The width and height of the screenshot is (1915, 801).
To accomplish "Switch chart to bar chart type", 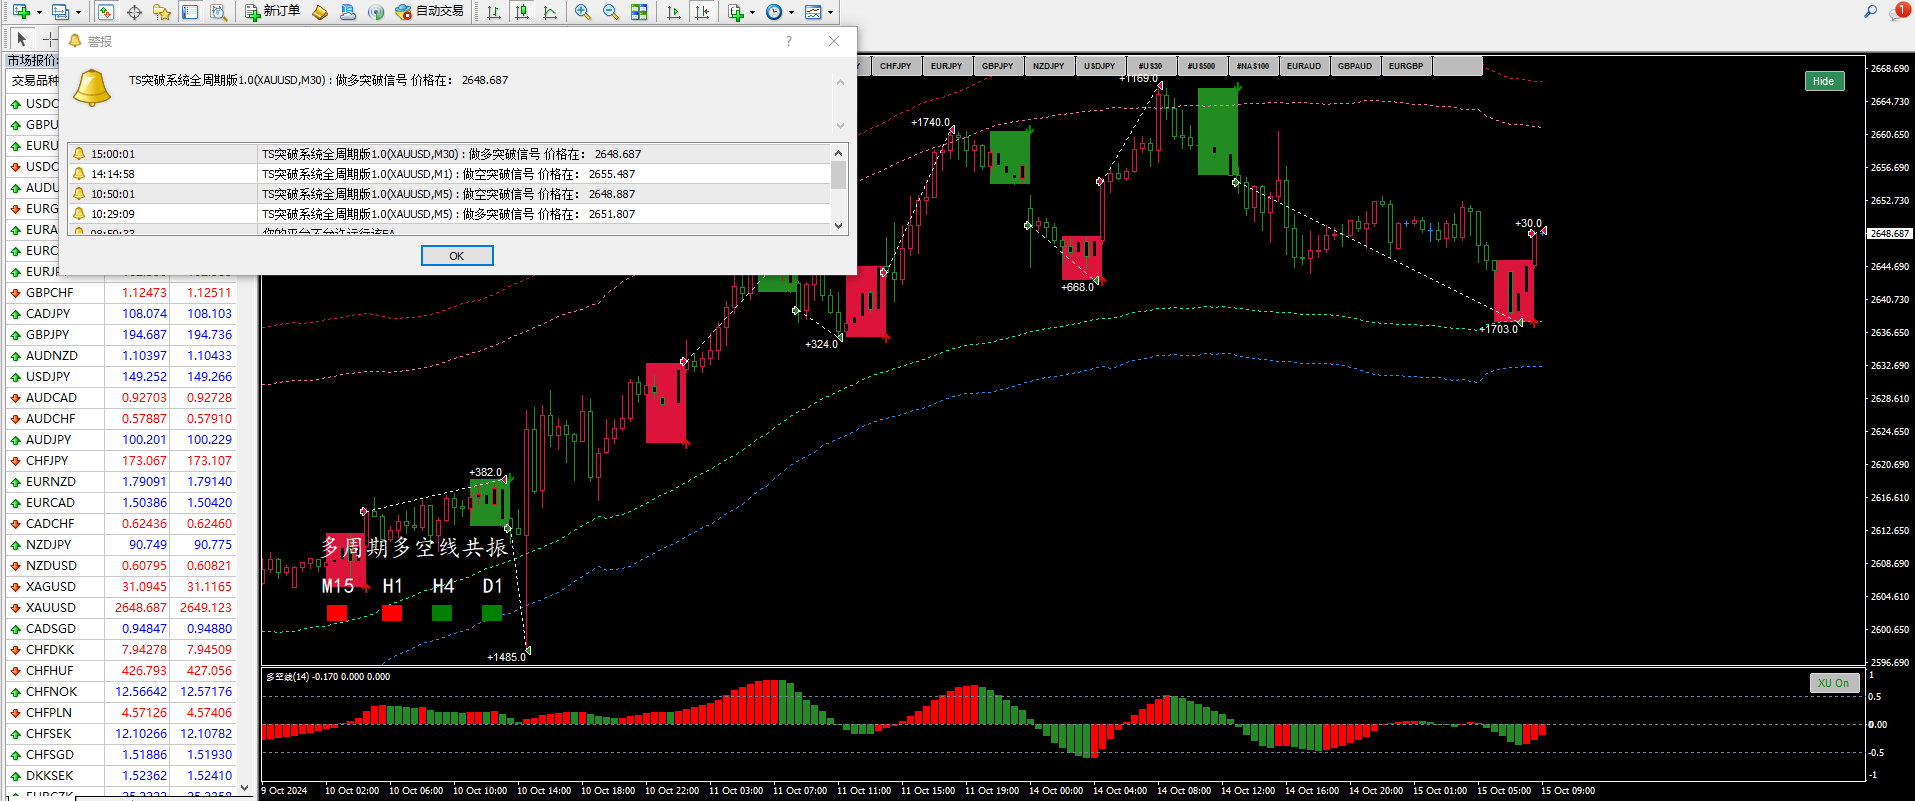I will [494, 12].
